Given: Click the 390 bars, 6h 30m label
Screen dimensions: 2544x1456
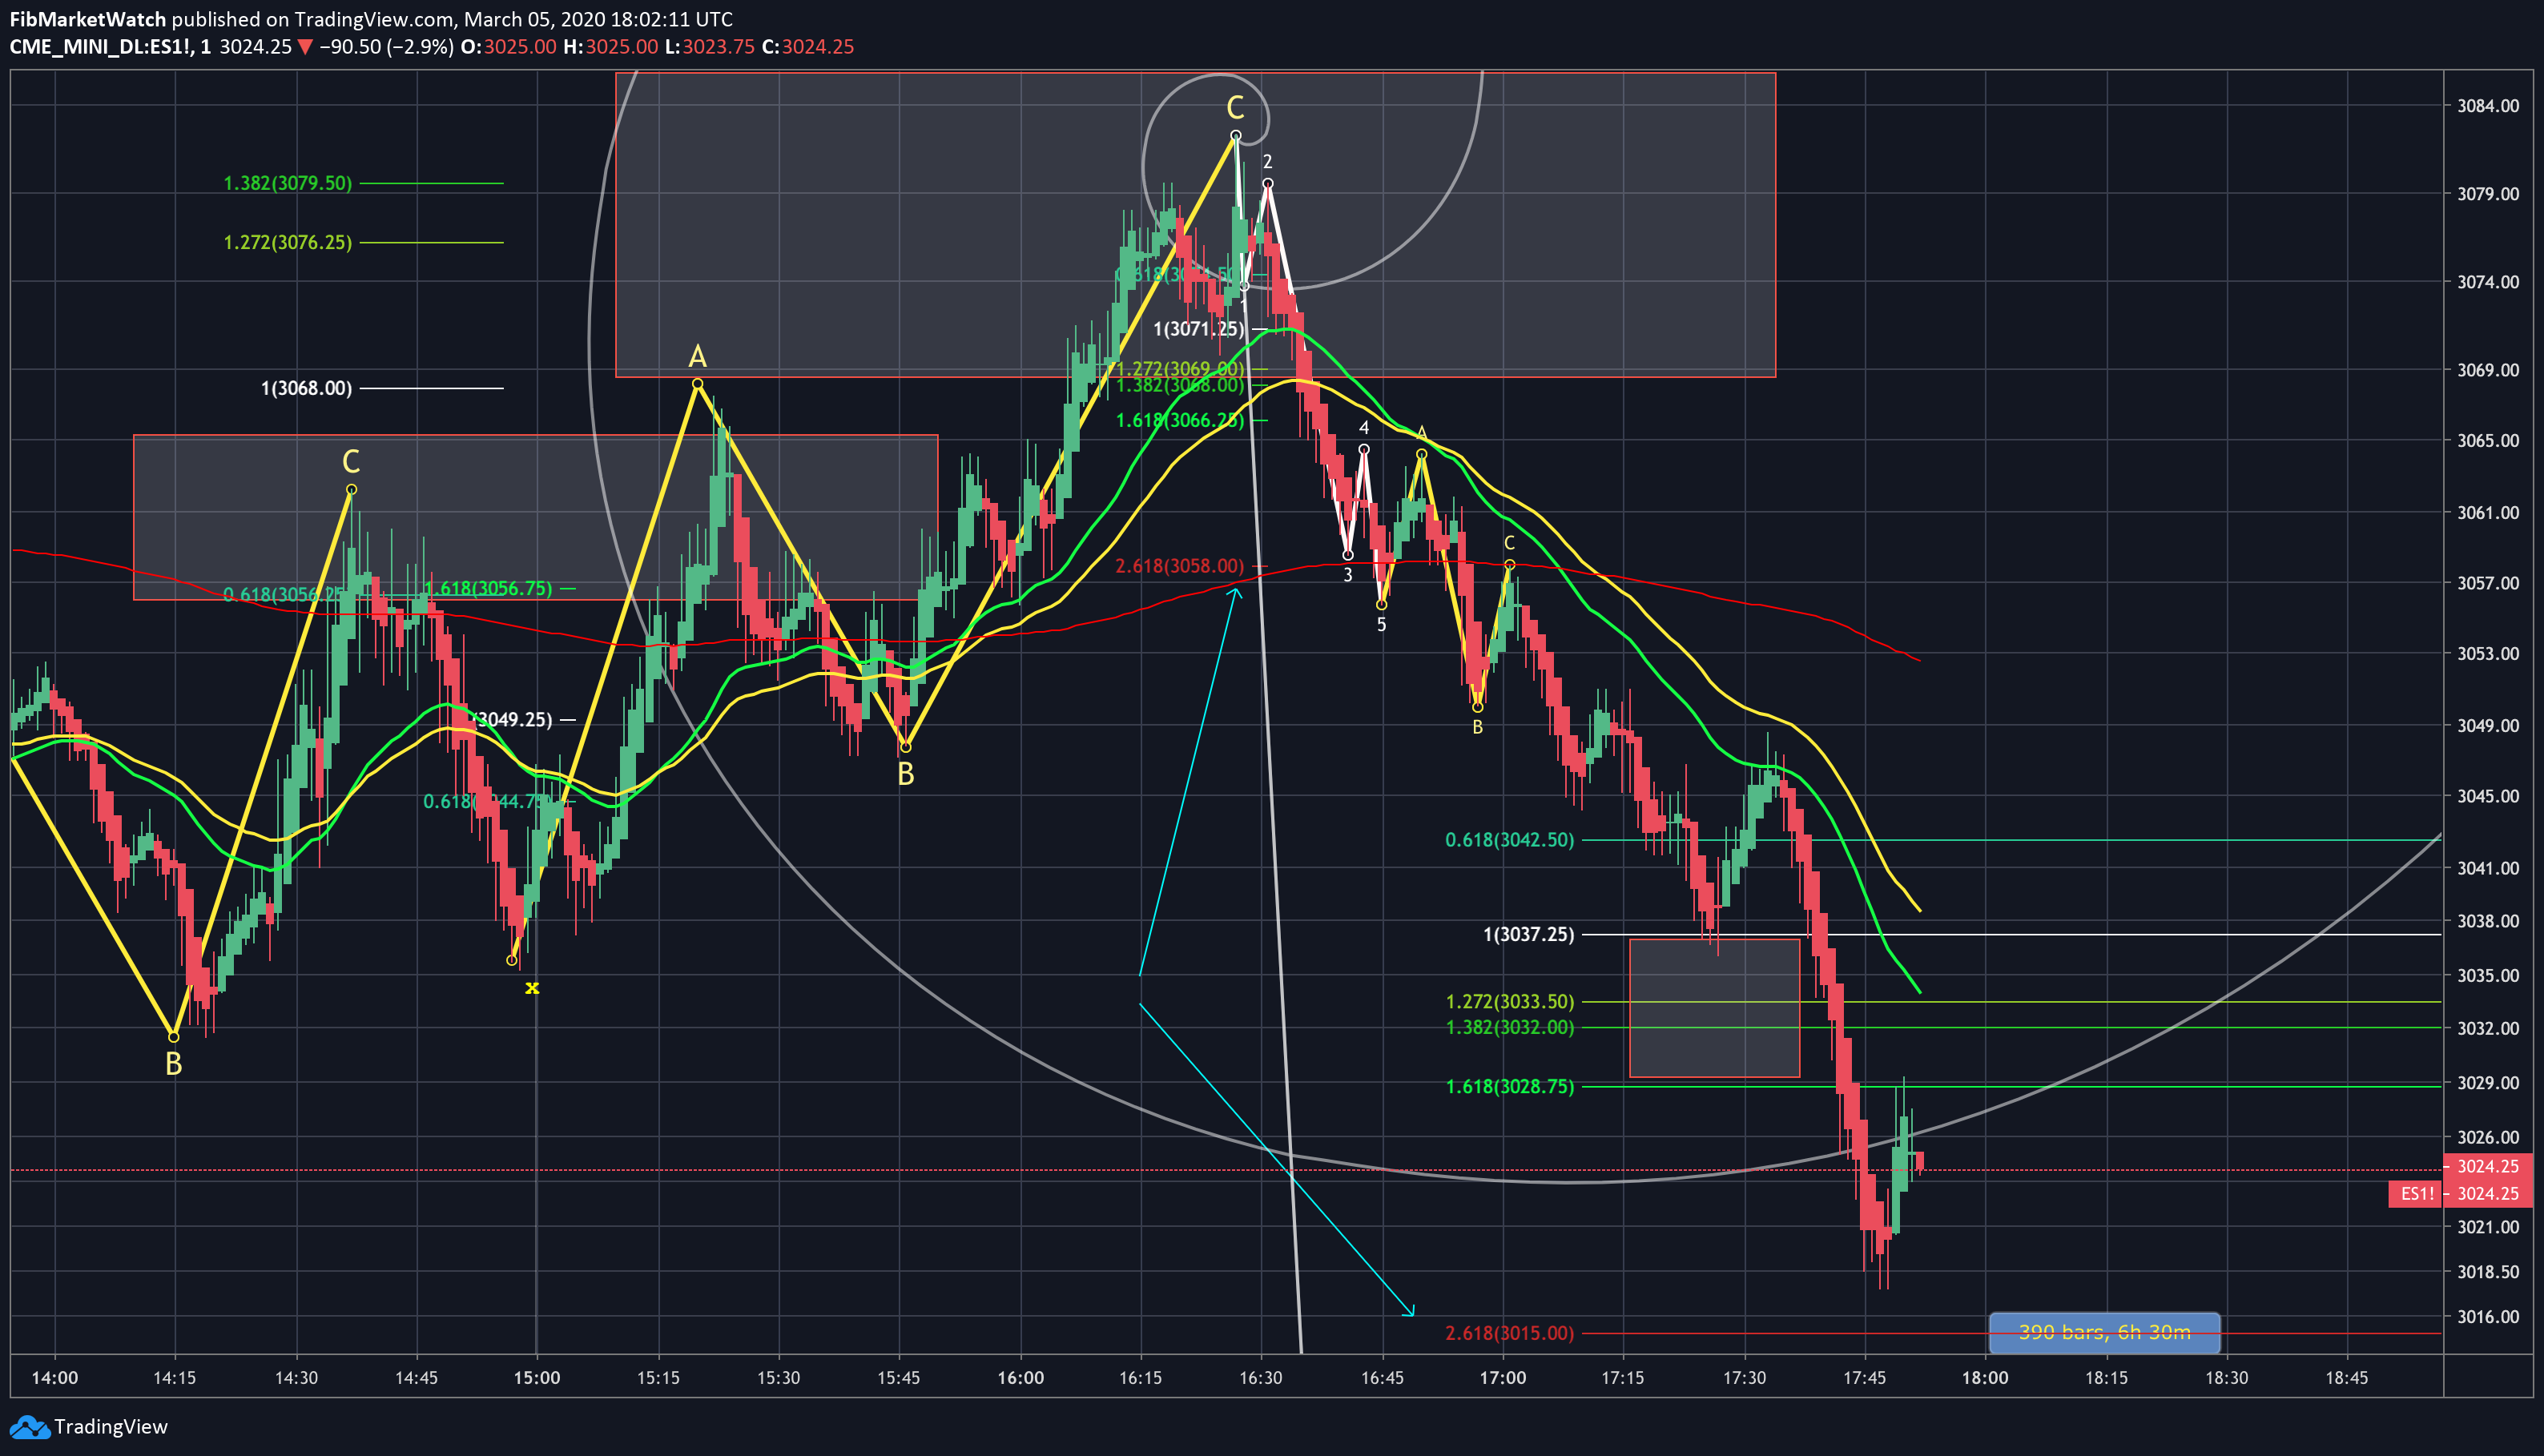Looking at the screenshot, I should (x=2104, y=1332).
